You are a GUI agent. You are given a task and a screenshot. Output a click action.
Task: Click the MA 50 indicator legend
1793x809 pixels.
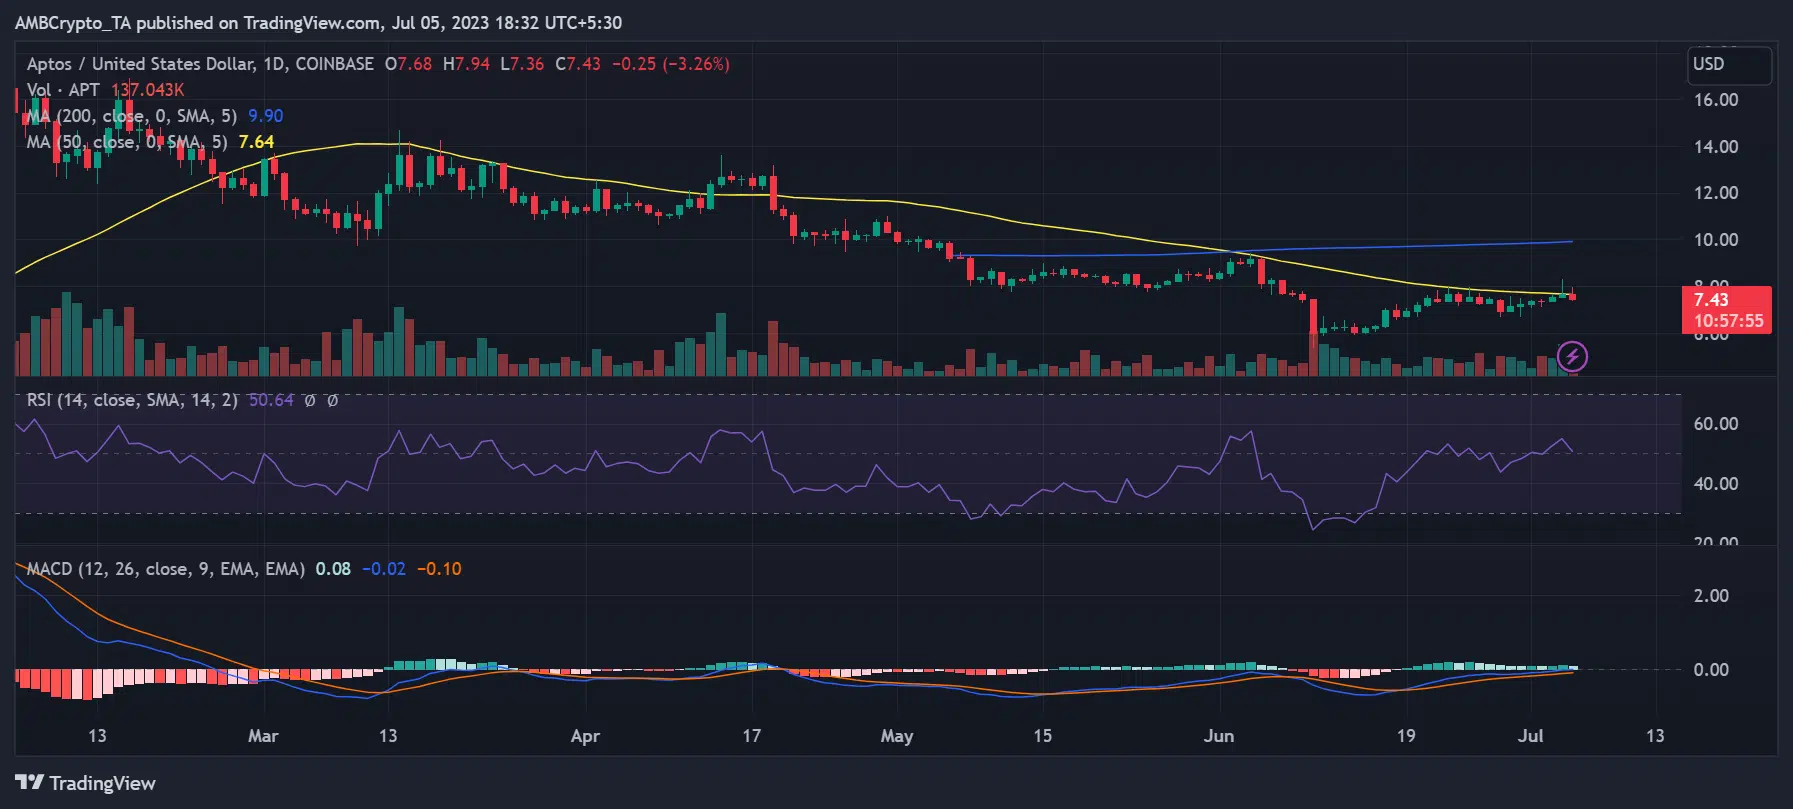127,142
